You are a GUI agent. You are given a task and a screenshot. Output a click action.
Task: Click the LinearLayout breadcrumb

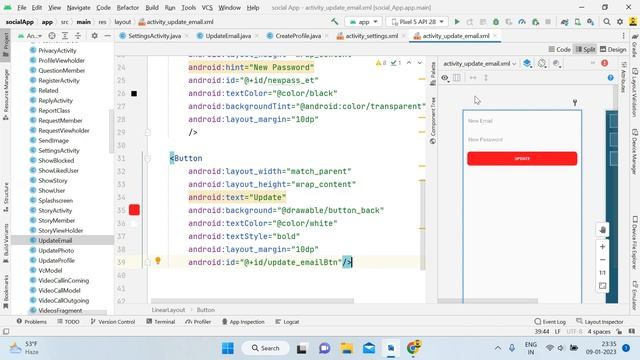[x=168, y=310]
